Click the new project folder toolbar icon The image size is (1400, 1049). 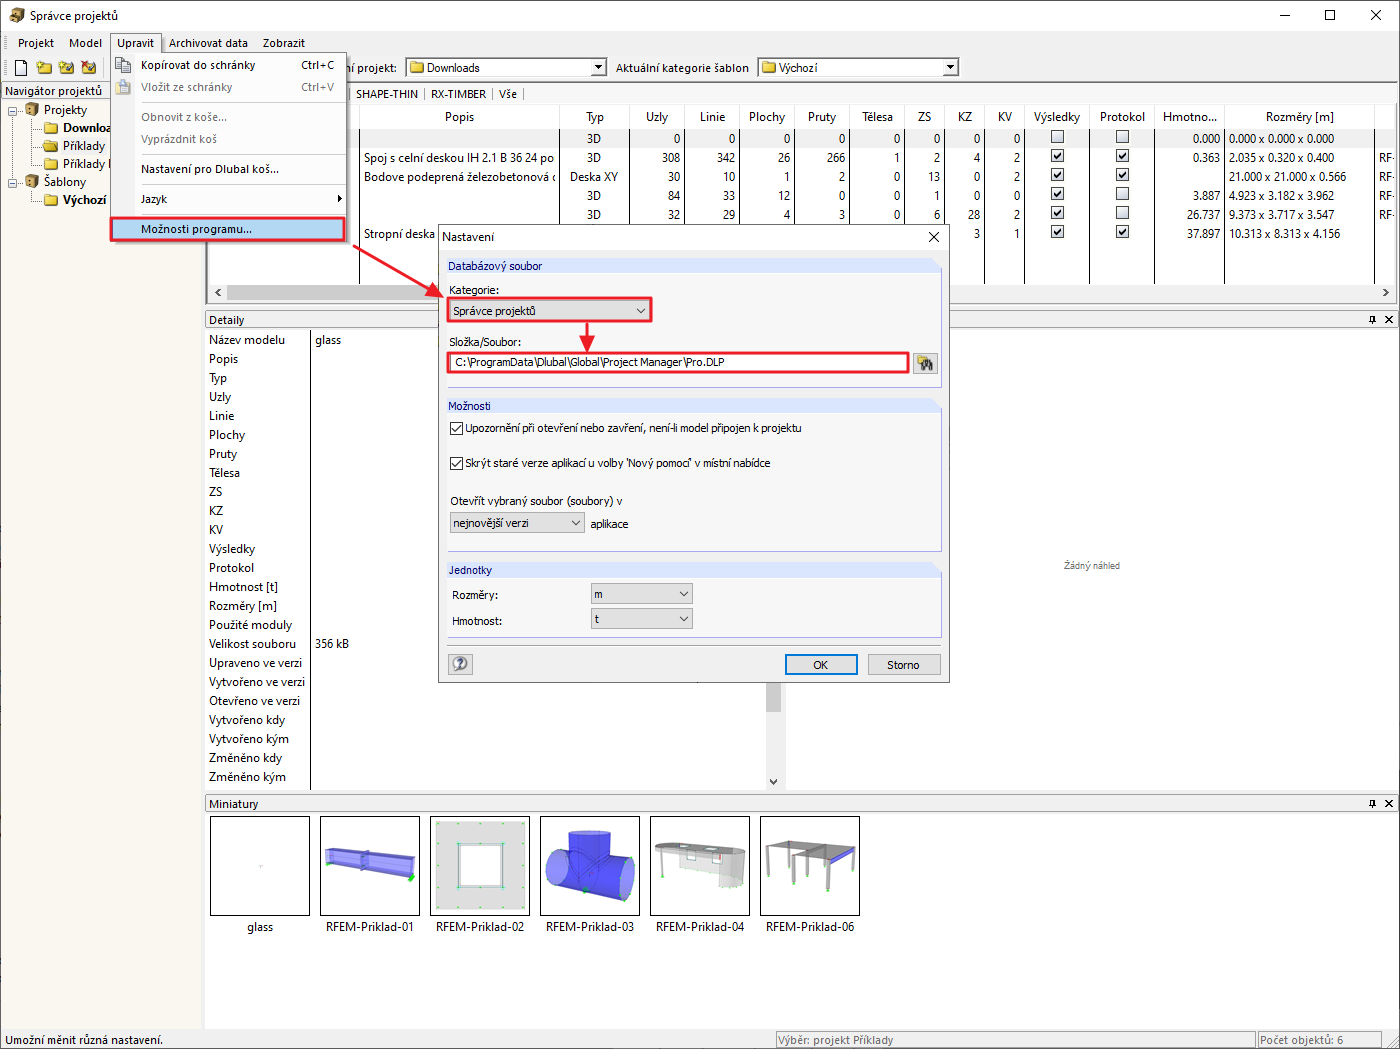[44, 68]
